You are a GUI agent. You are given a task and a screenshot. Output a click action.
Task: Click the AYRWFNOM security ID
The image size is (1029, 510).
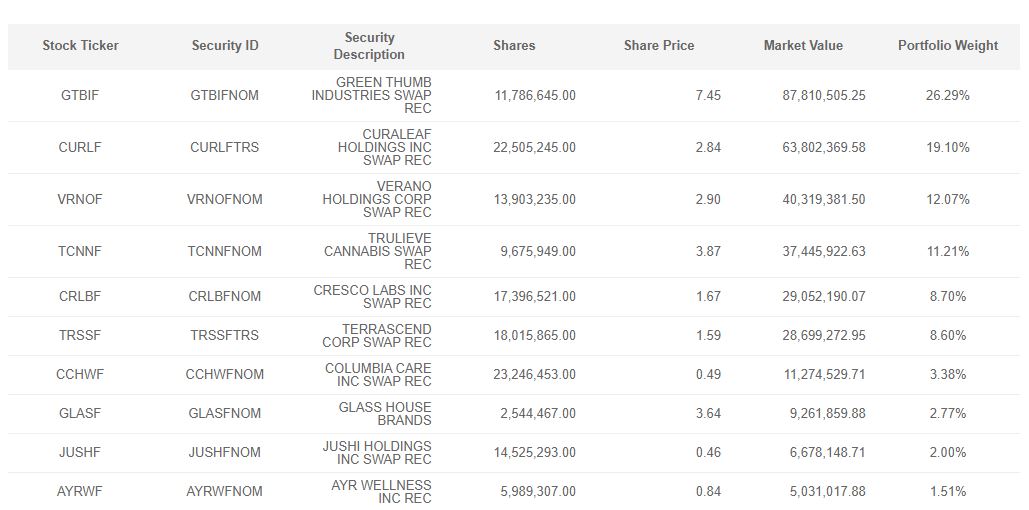click(x=225, y=491)
